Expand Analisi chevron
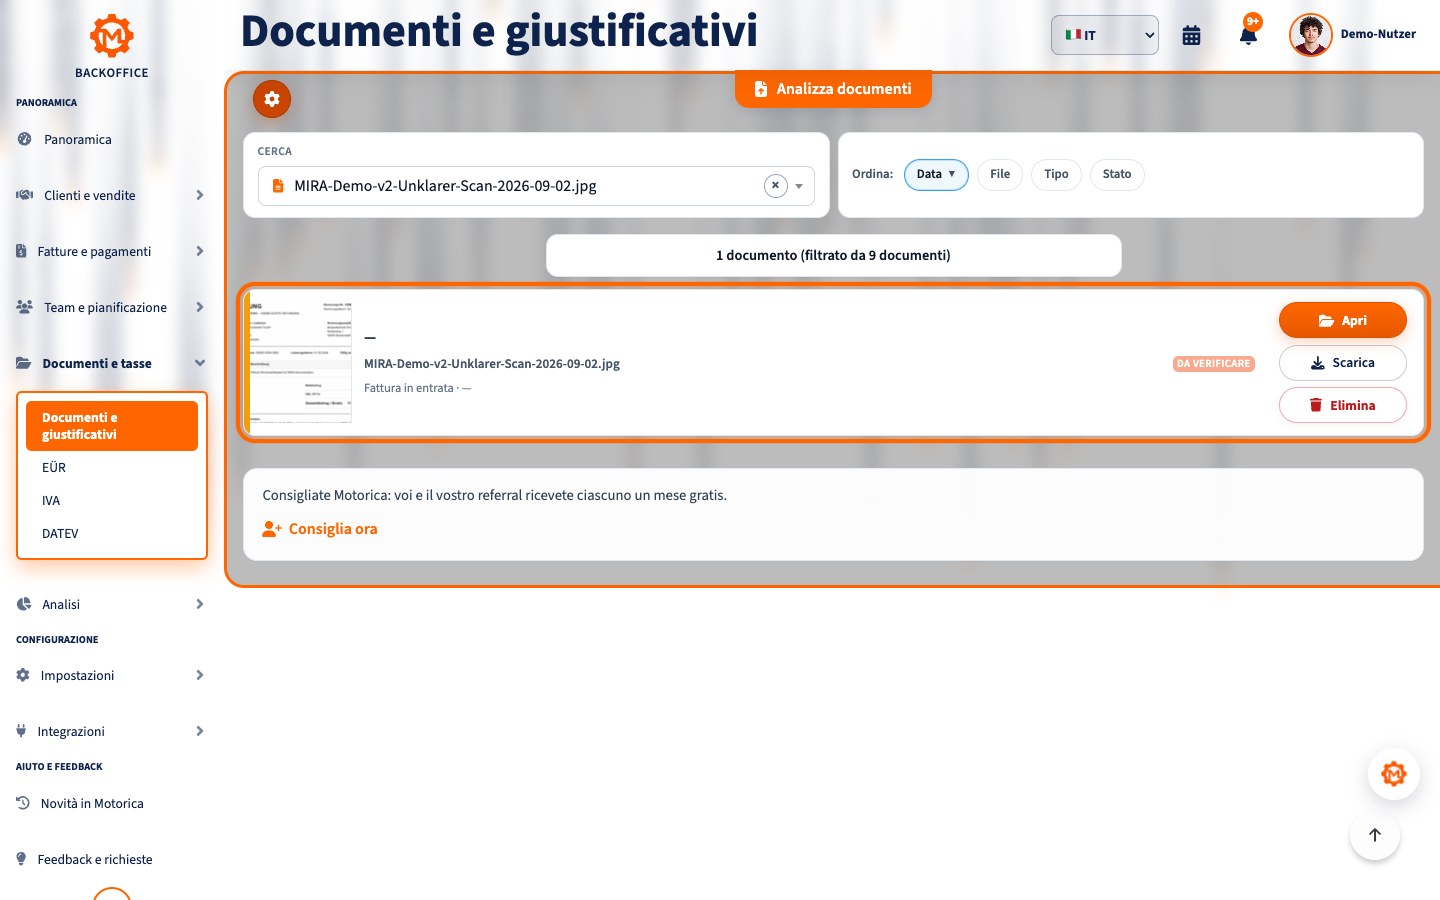This screenshot has width=1440, height=900. pos(200,604)
